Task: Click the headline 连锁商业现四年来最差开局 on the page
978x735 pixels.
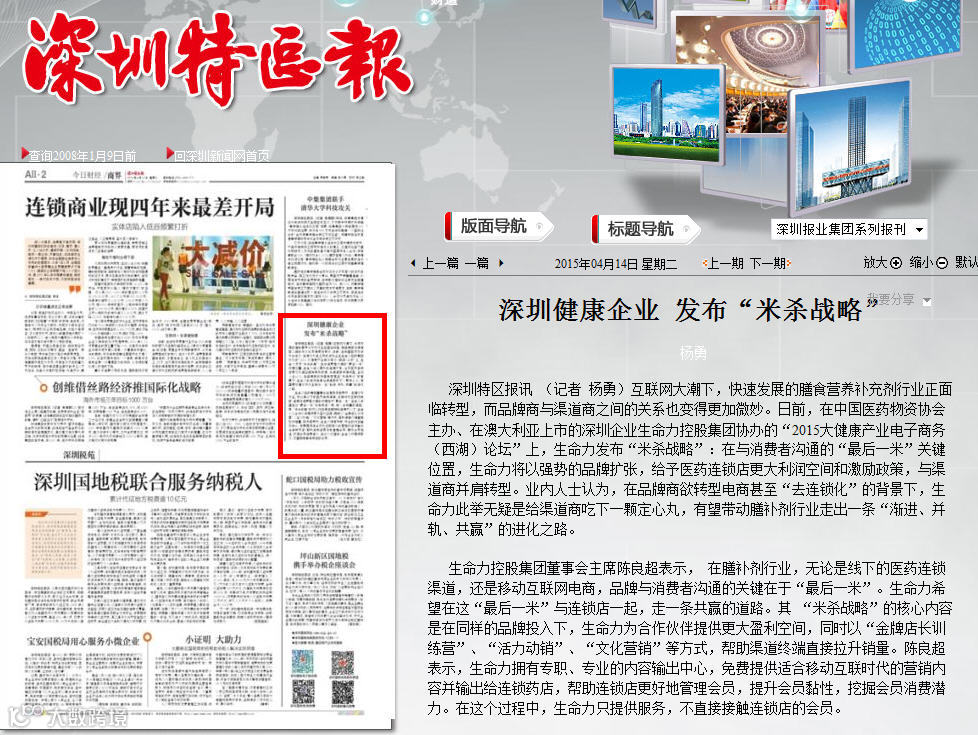Action: (x=150, y=207)
